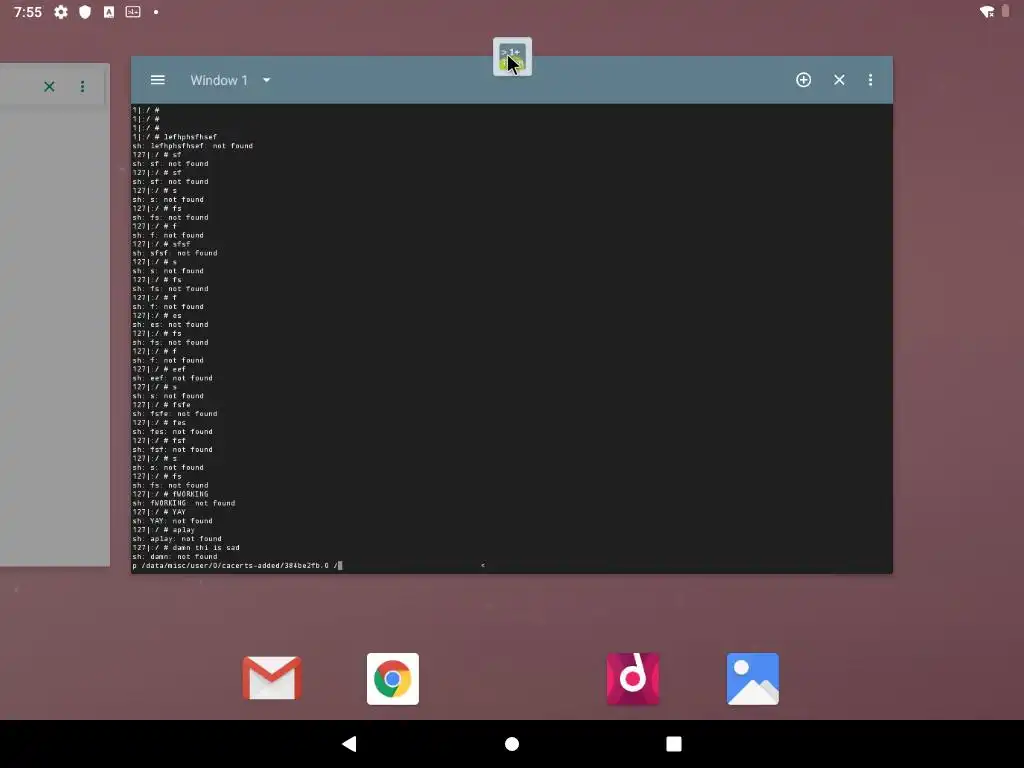Launch Chrome from the dock
1024x768 pixels.
pyautogui.click(x=392, y=679)
